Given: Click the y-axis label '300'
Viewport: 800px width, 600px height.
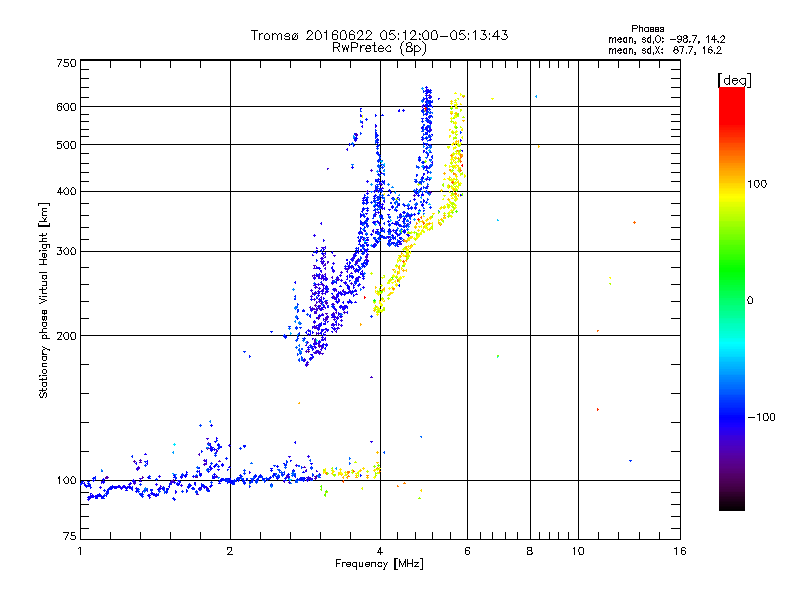Looking at the screenshot, I should (x=66, y=252).
